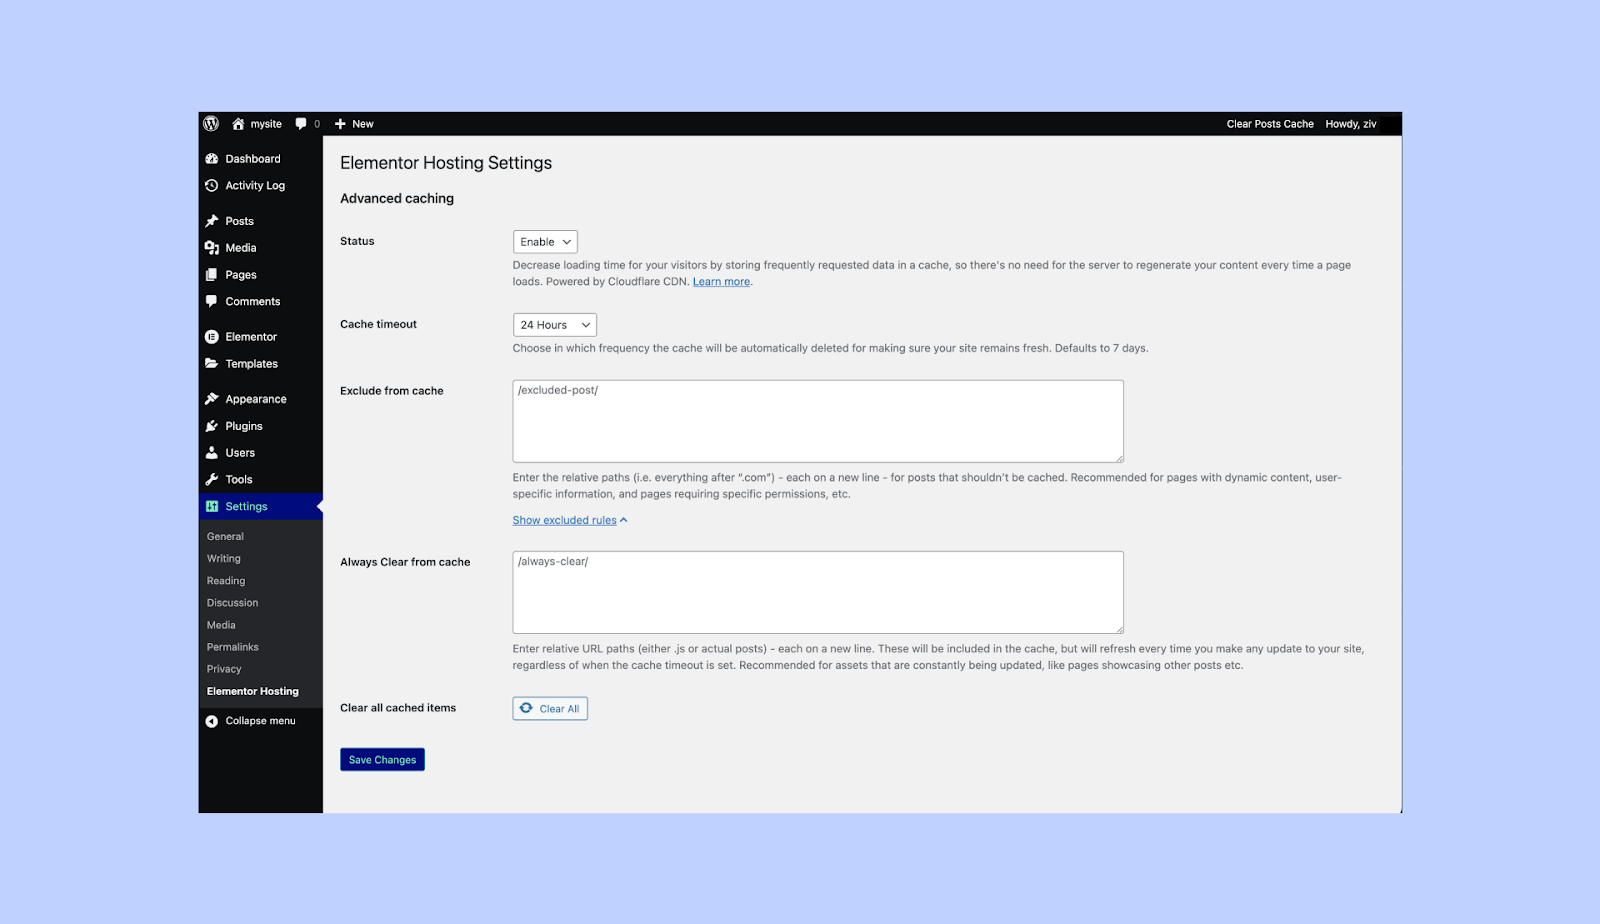Screen dimensions: 1600x924
Task: Open the Plugins plug icon
Action: [x=212, y=426]
